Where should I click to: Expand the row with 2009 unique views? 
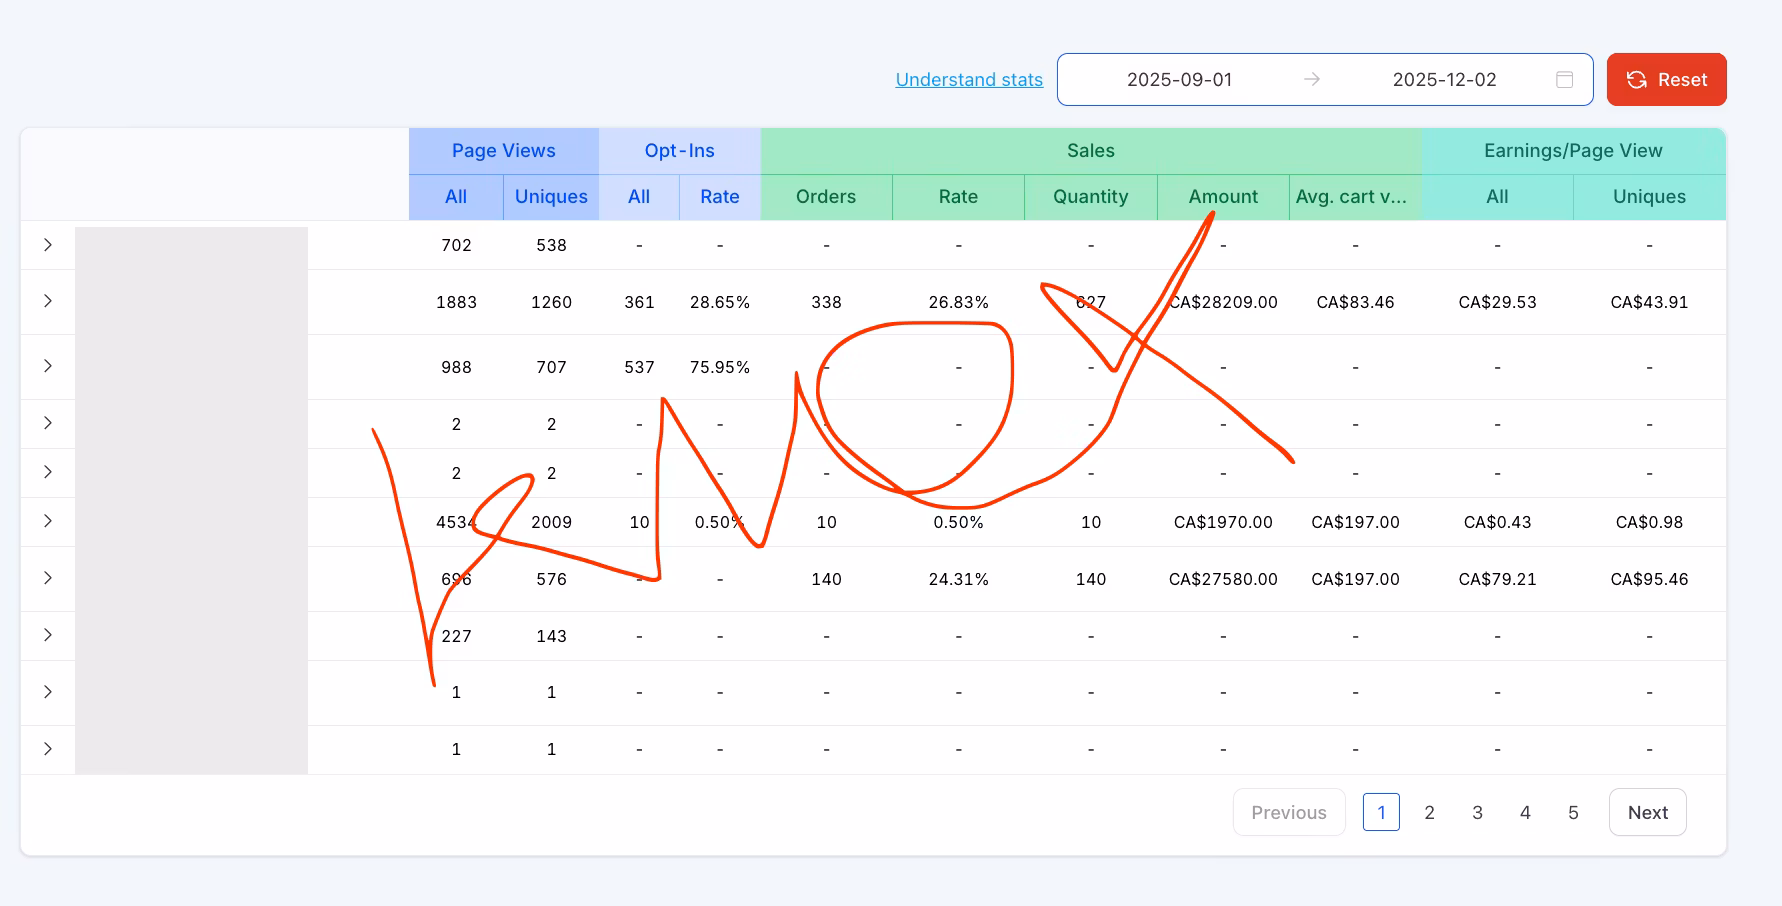click(48, 521)
